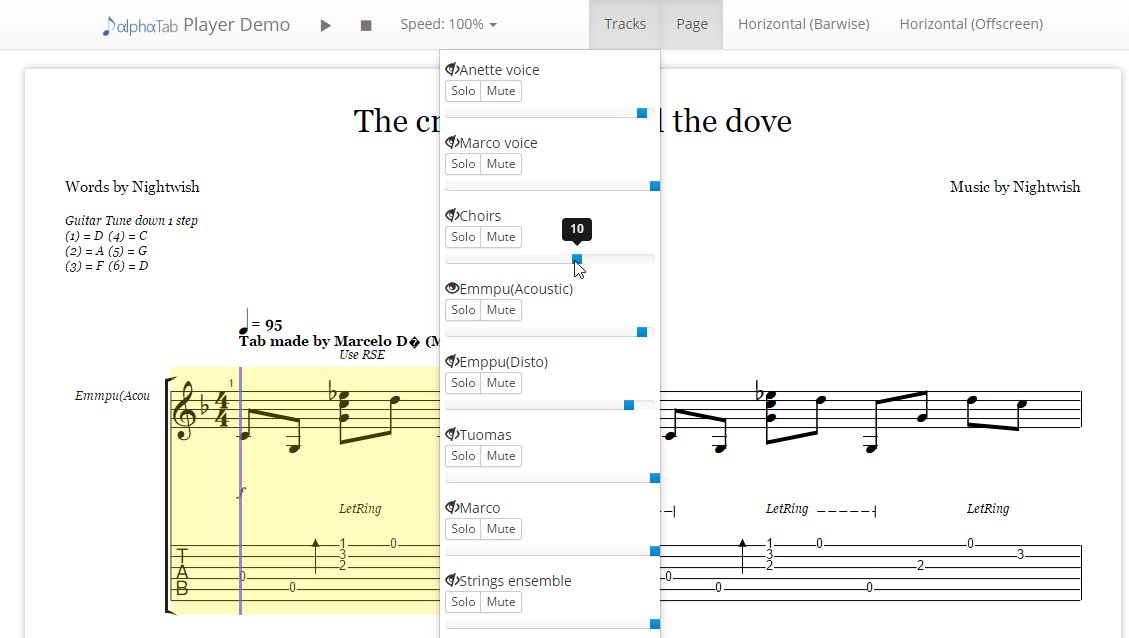Select the Choirs track name
Screen dimensions: 1129x638
(x=480, y=215)
